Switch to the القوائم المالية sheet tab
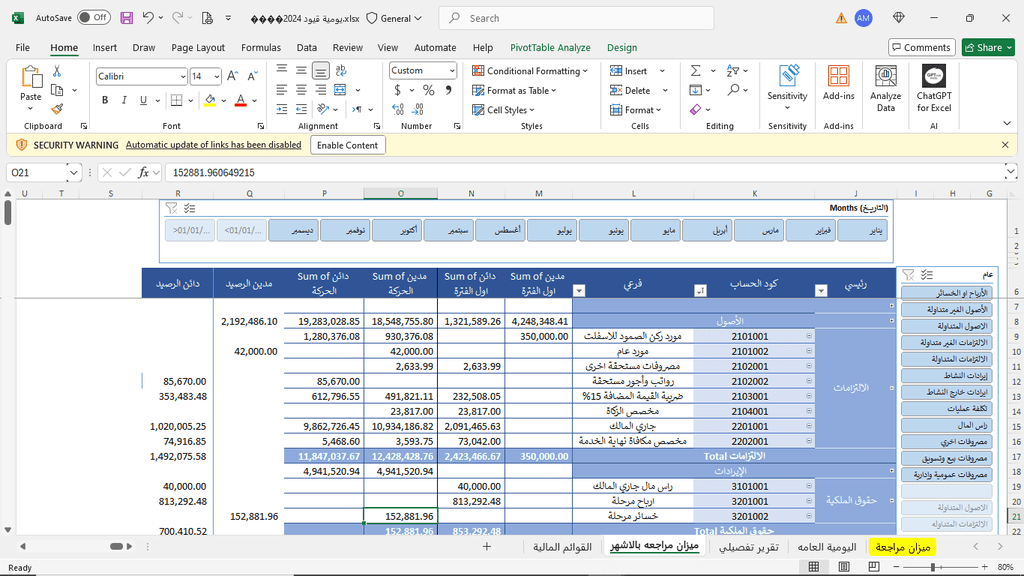Screen dimensions: 1024x576 tap(562, 547)
